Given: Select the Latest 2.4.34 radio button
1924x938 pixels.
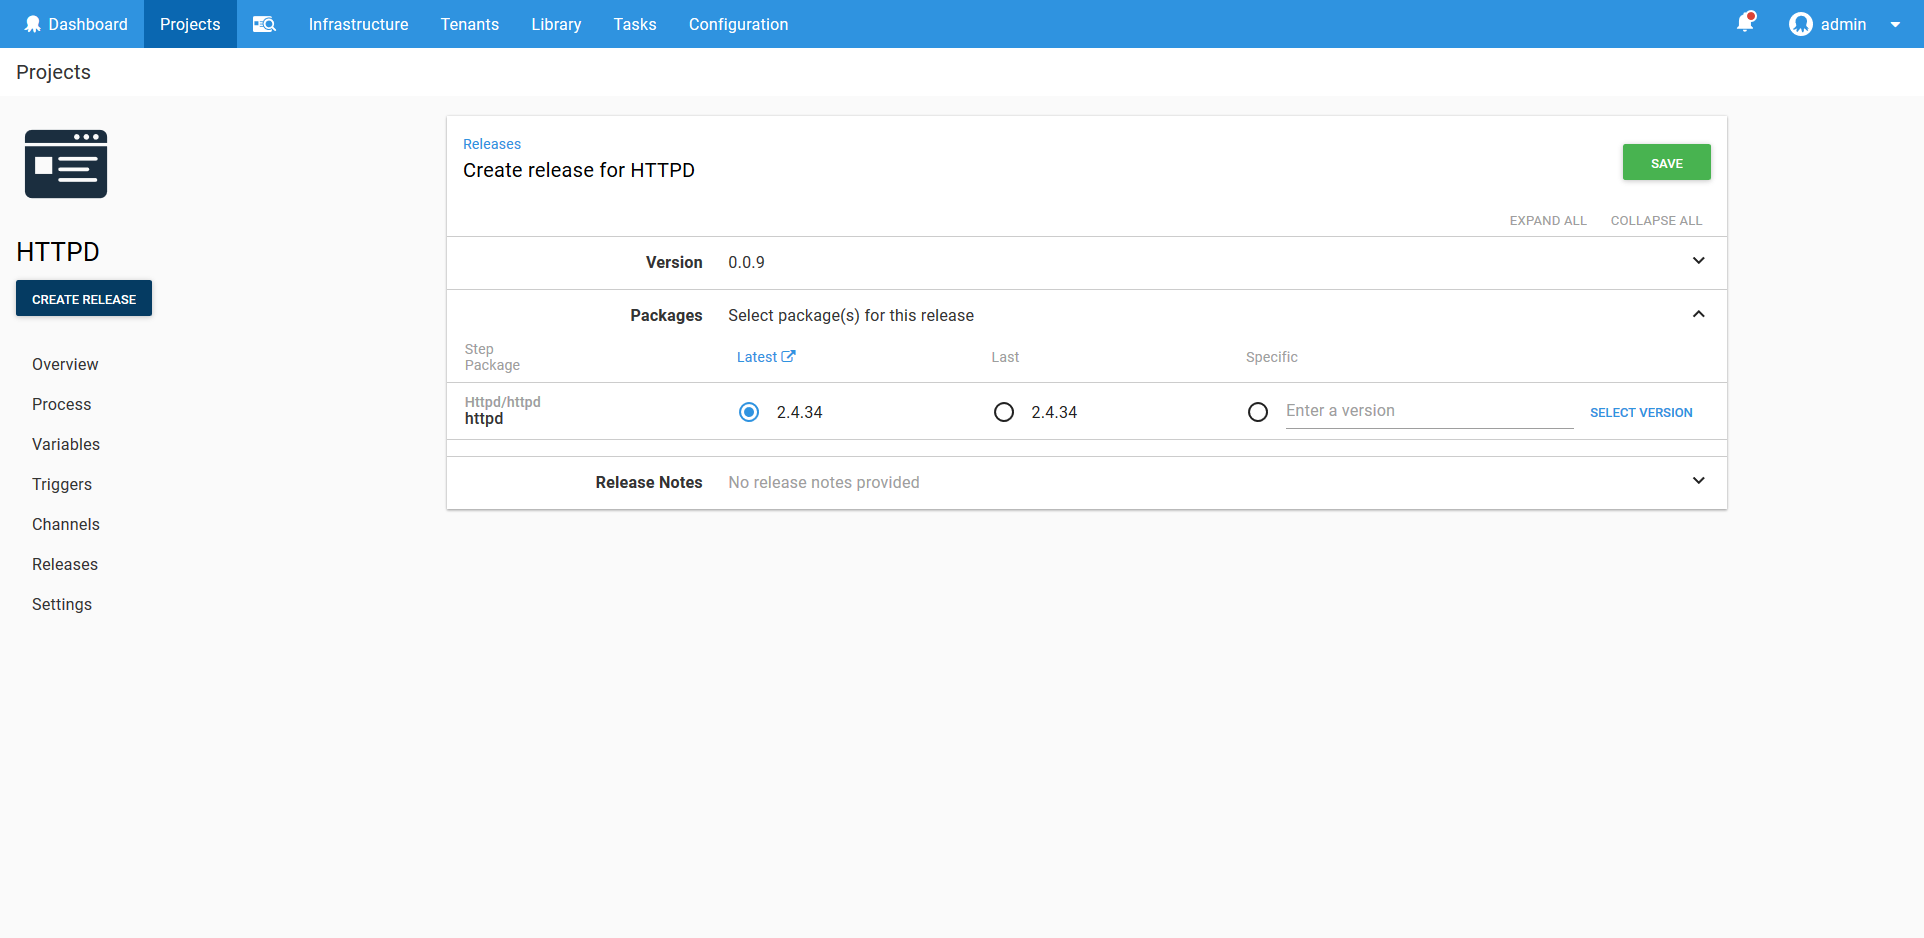Looking at the screenshot, I should (749, 412).
